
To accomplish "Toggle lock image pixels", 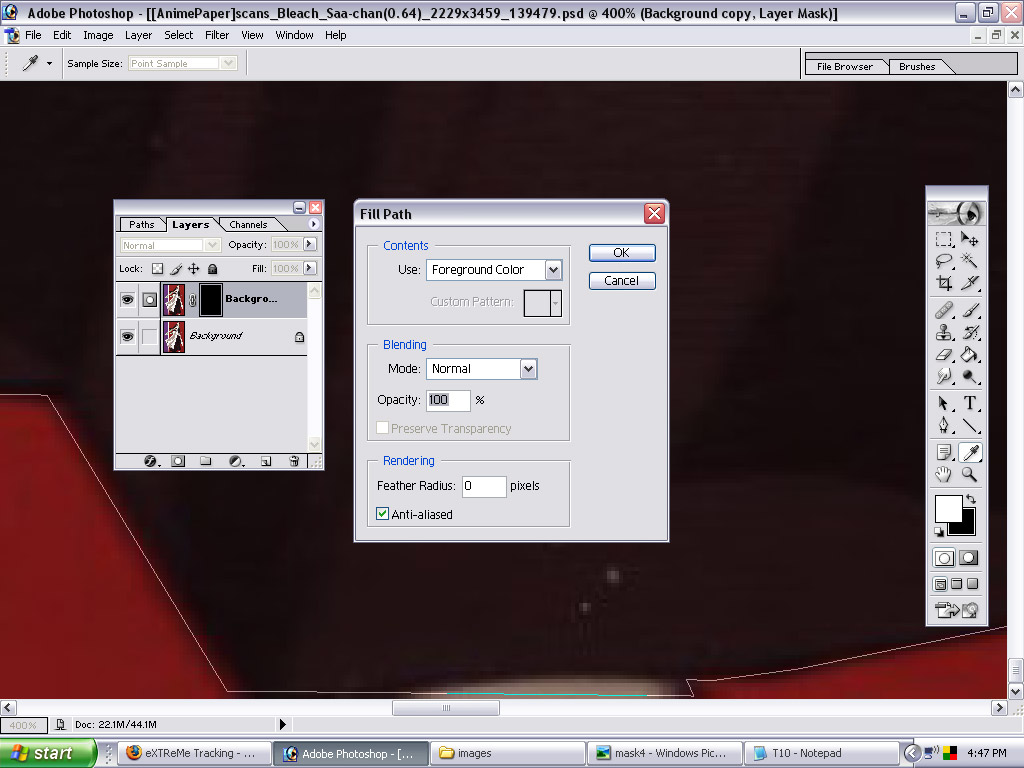I will [176, 268].
